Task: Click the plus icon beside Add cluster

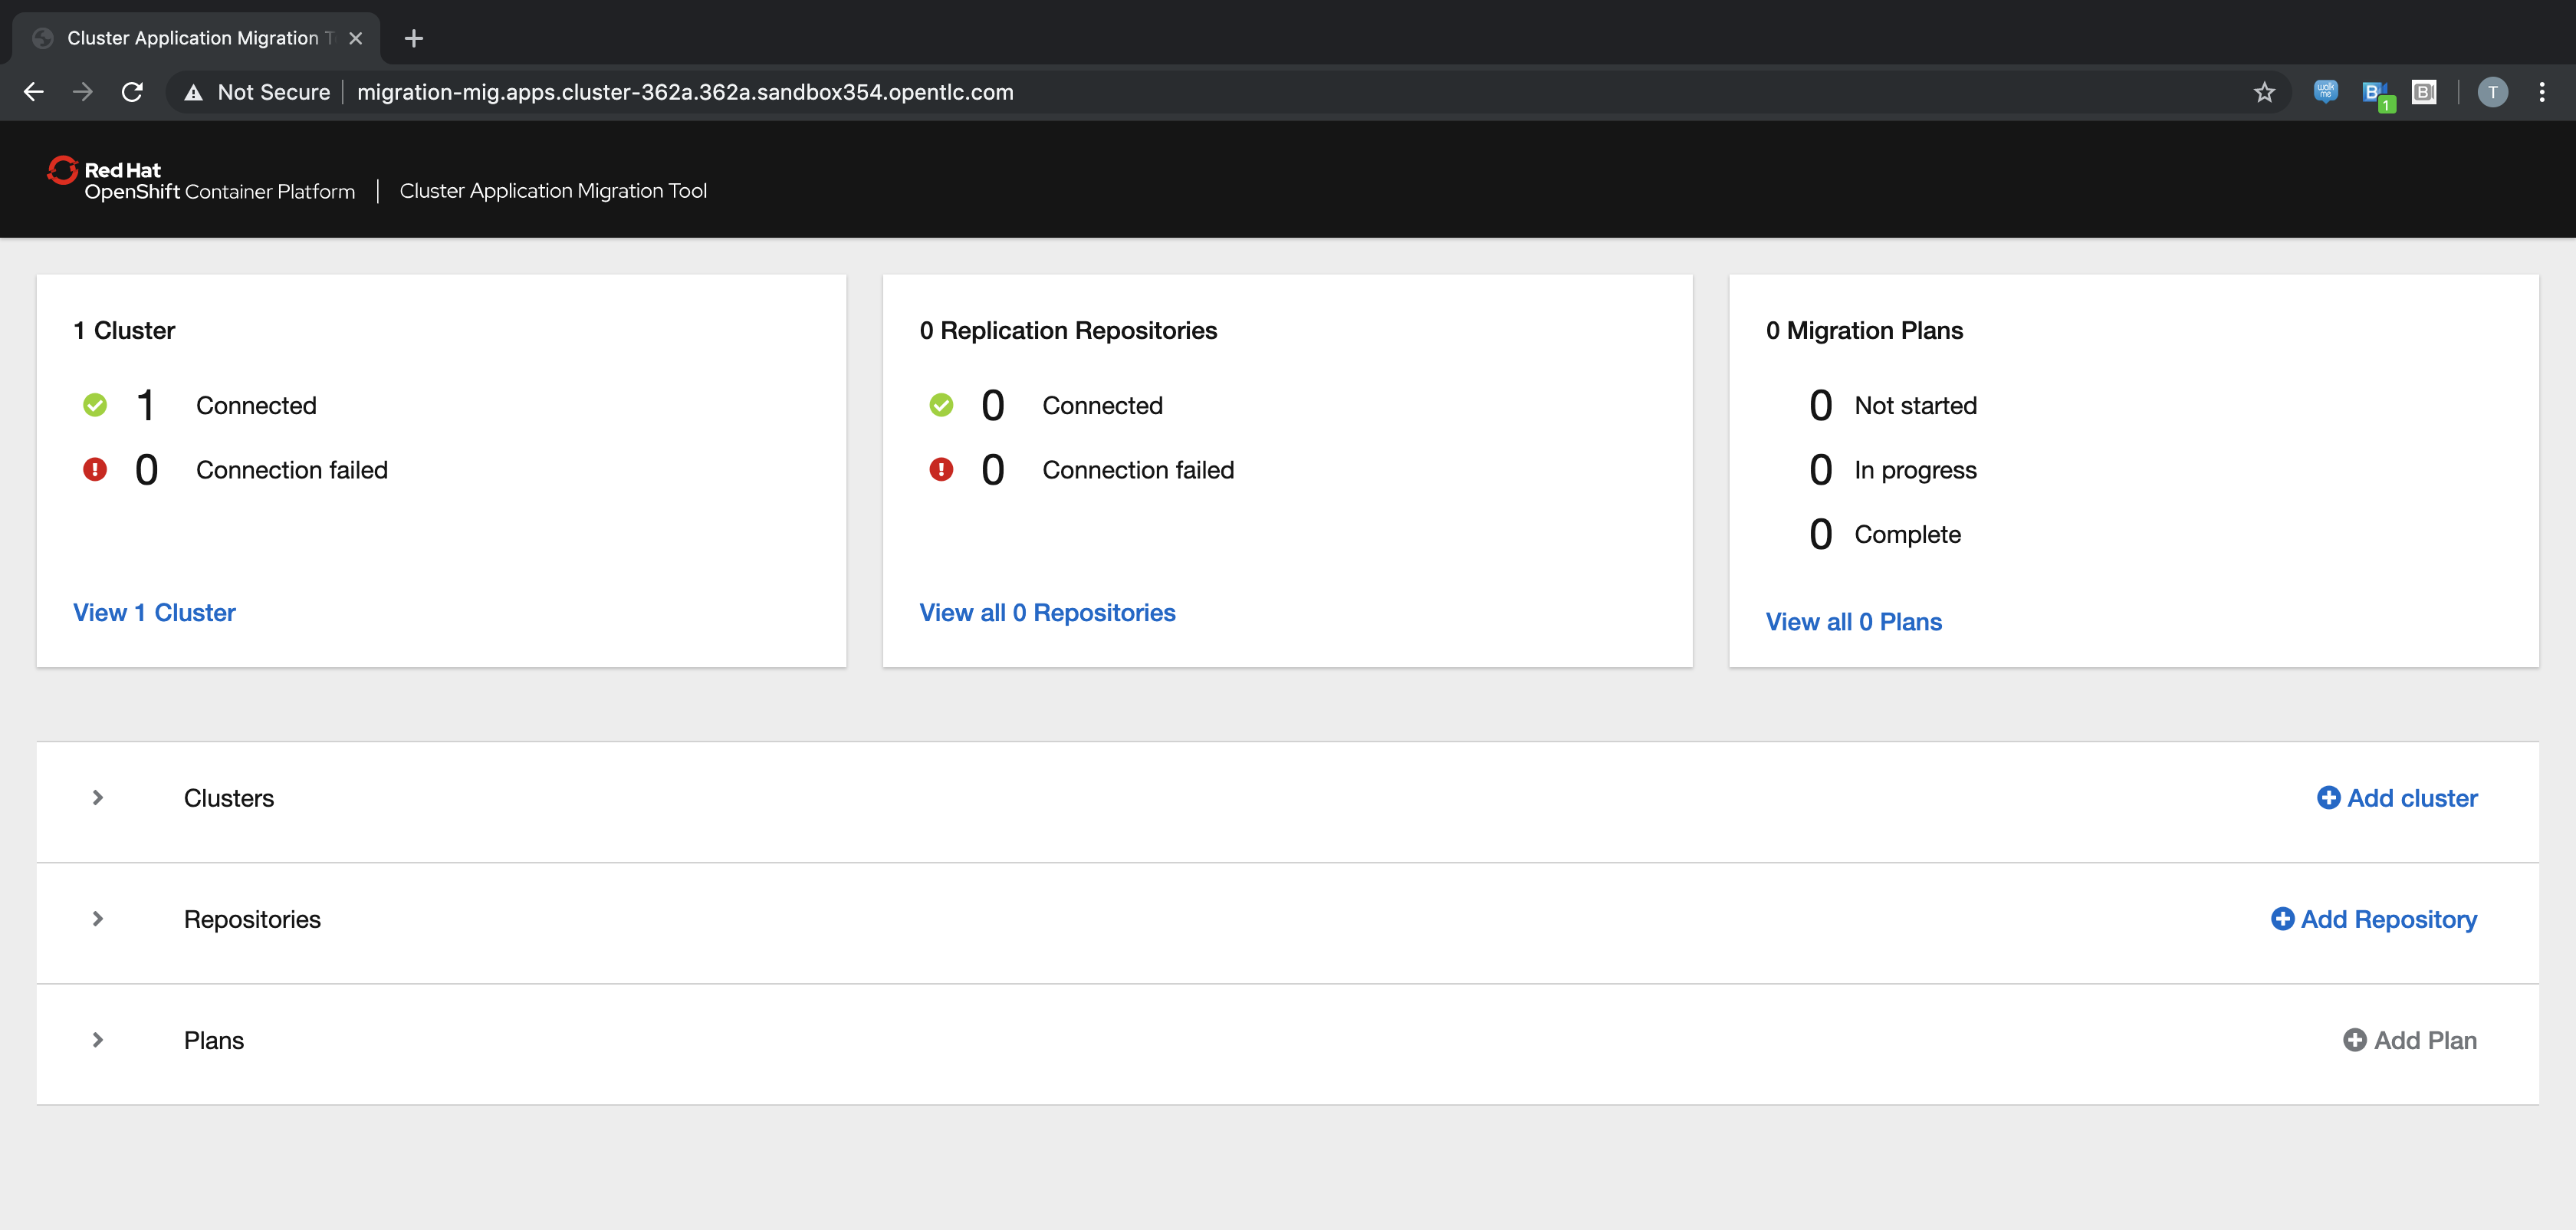Action: pyautogui.click(x=2328, y=797)
